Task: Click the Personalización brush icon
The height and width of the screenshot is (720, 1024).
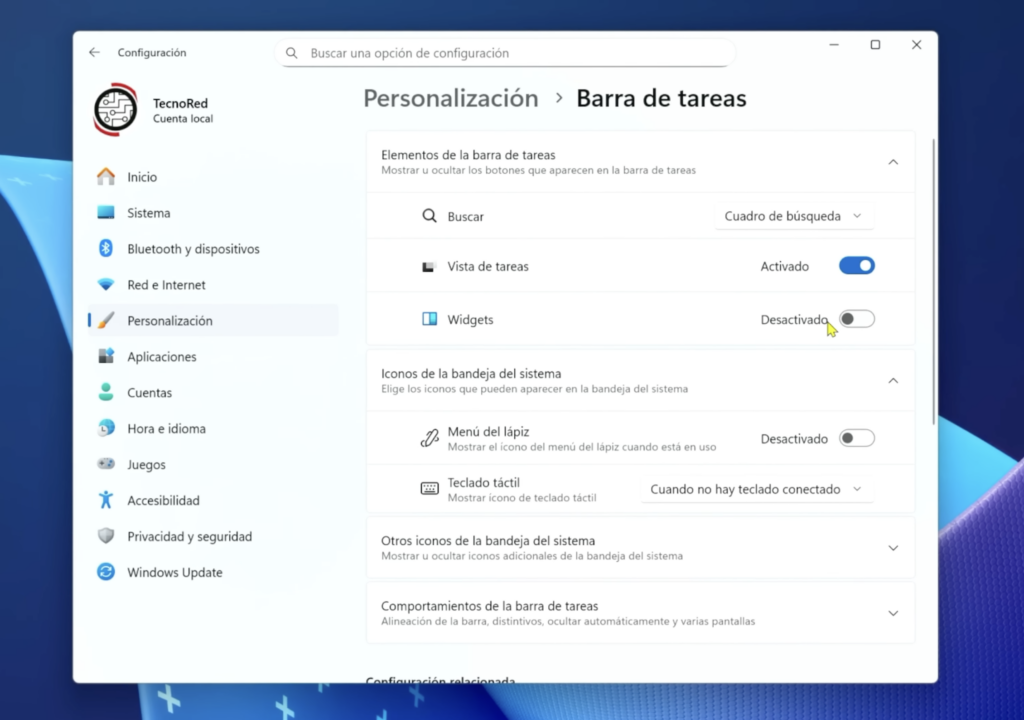Action: pos(106,320)
